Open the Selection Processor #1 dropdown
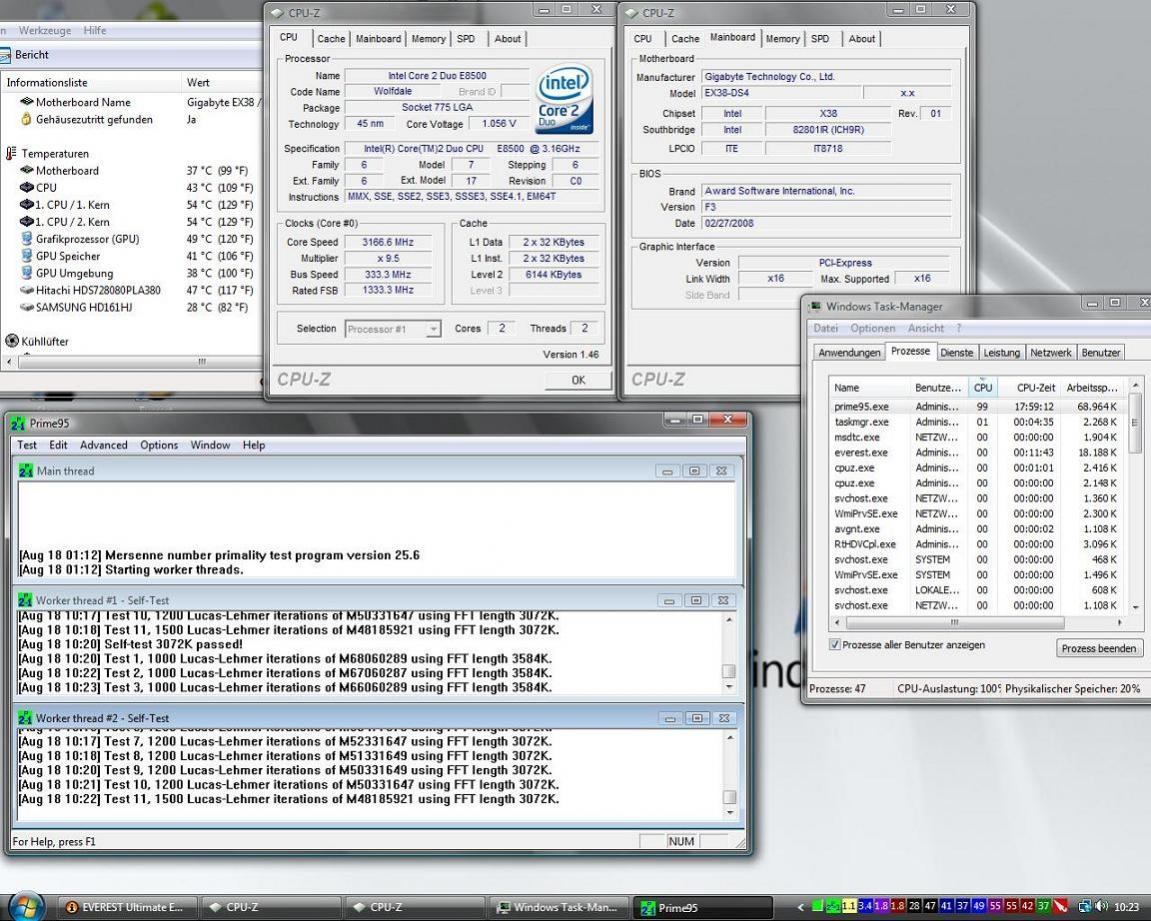Screen dimensions: 1151x921 pos(393,329)
